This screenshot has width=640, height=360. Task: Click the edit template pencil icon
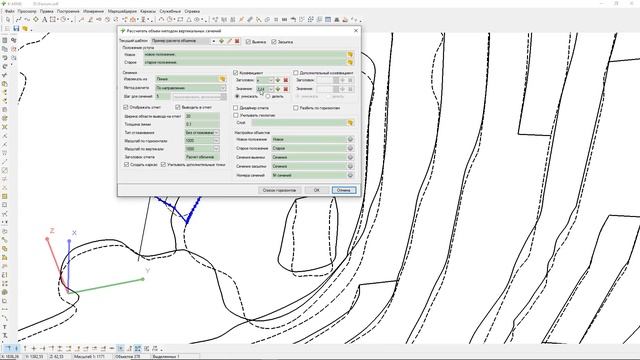tap(229, 41)
